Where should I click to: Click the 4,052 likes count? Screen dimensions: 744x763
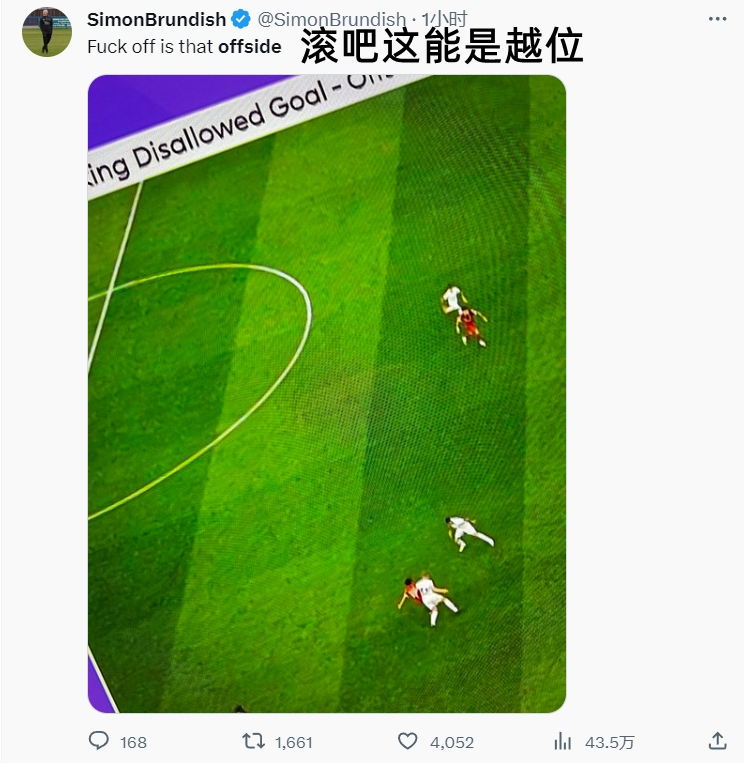tap(452, 742)
